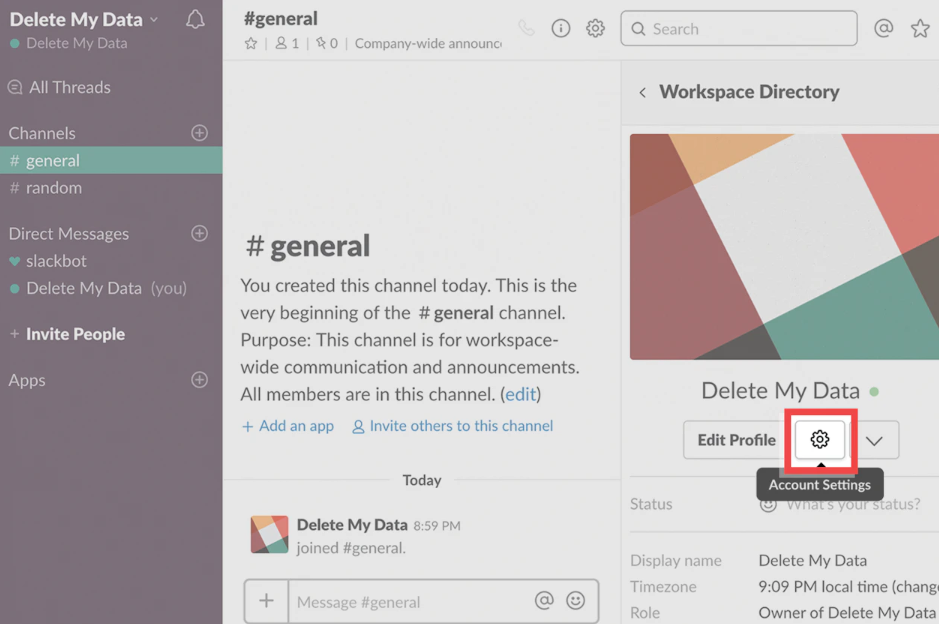
Task: View the profile cover image
Action: click(x=784, y=247)
